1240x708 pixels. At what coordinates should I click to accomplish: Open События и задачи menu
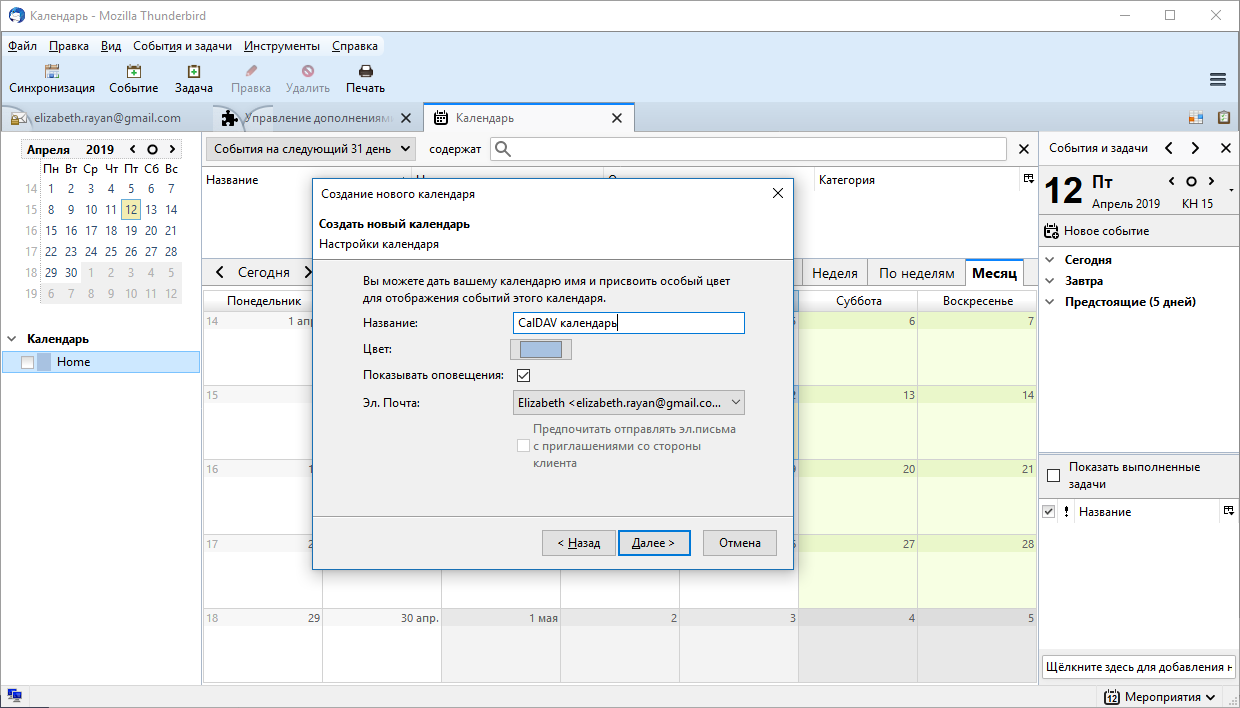tap(183, 46)
